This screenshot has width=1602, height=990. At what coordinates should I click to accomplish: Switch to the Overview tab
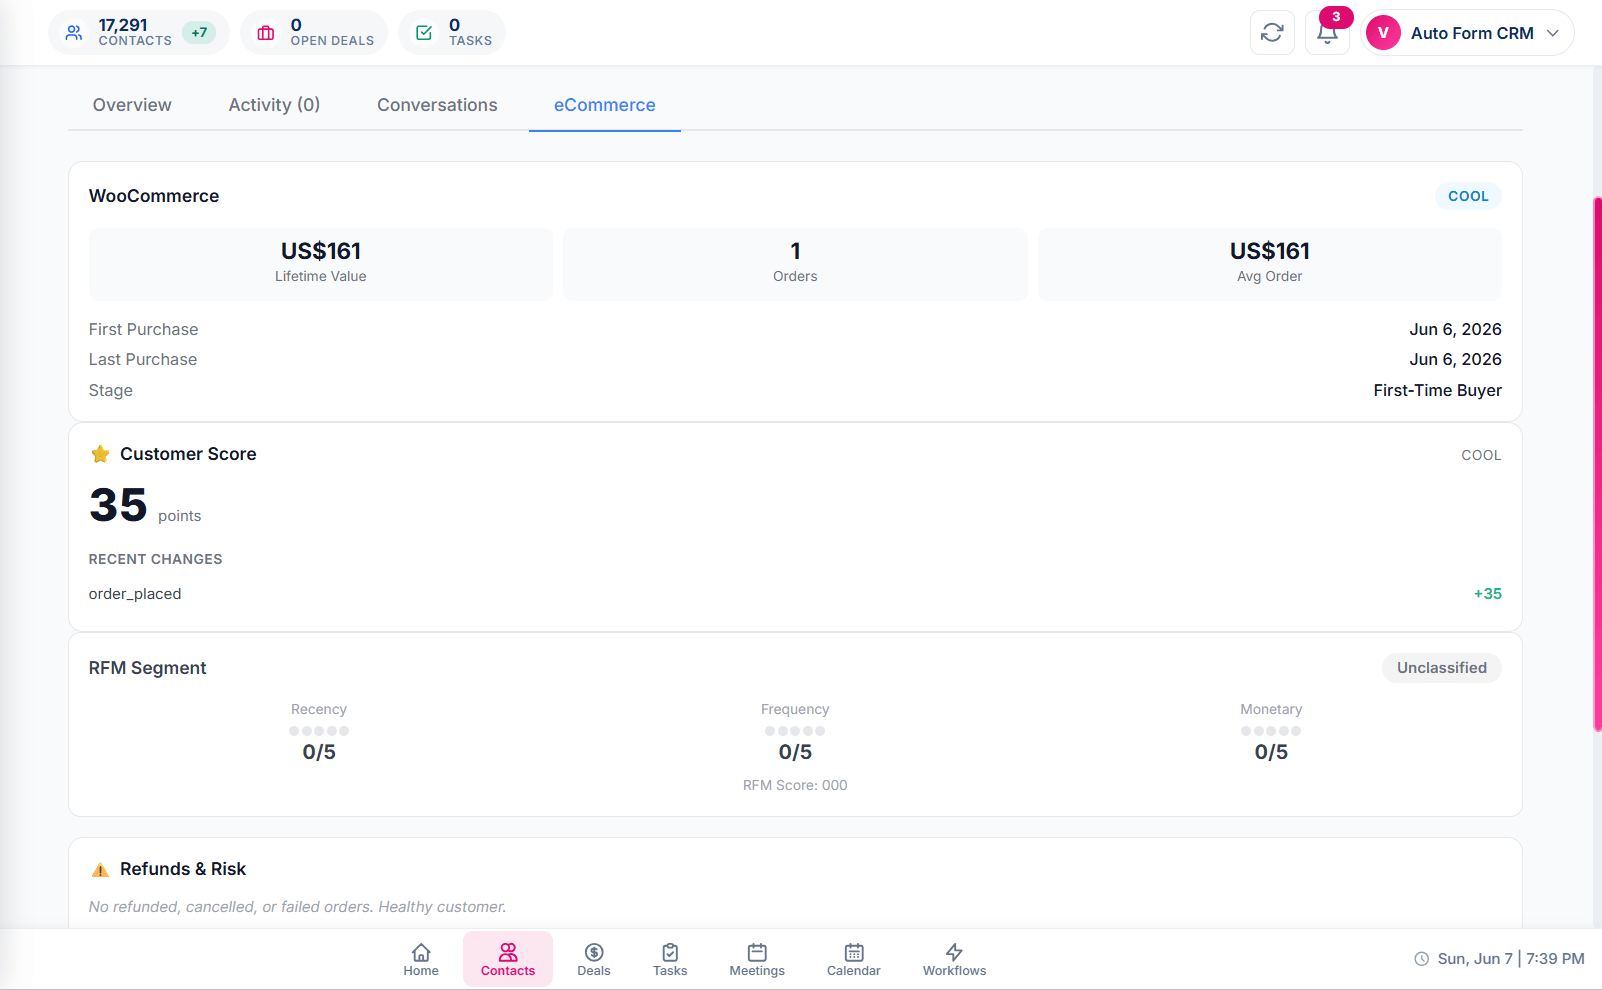[x=132, y=105]
